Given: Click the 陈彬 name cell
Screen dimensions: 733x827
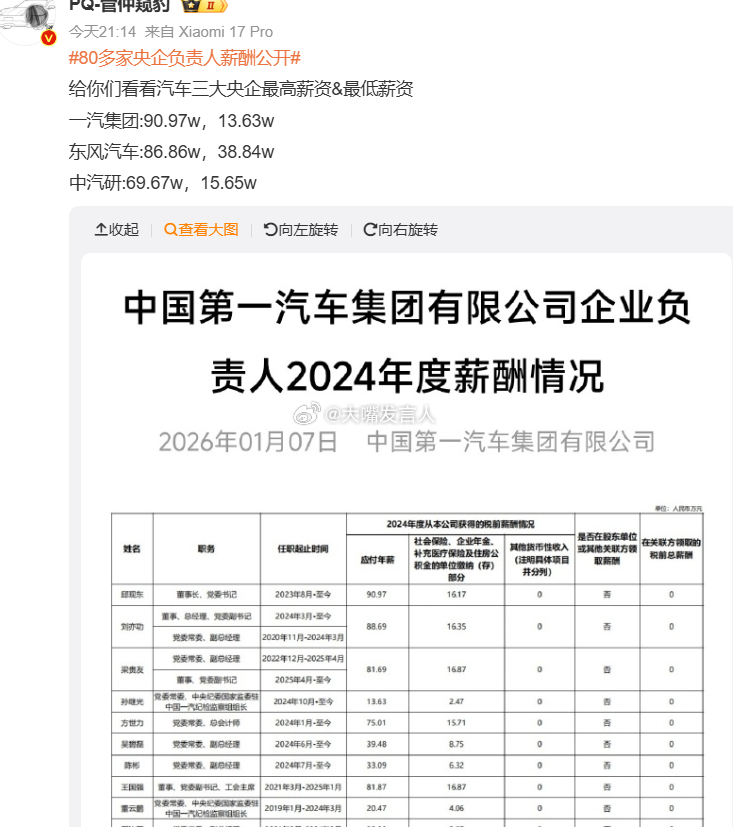Looking at the screenshot, I should [x=132, y=765].
